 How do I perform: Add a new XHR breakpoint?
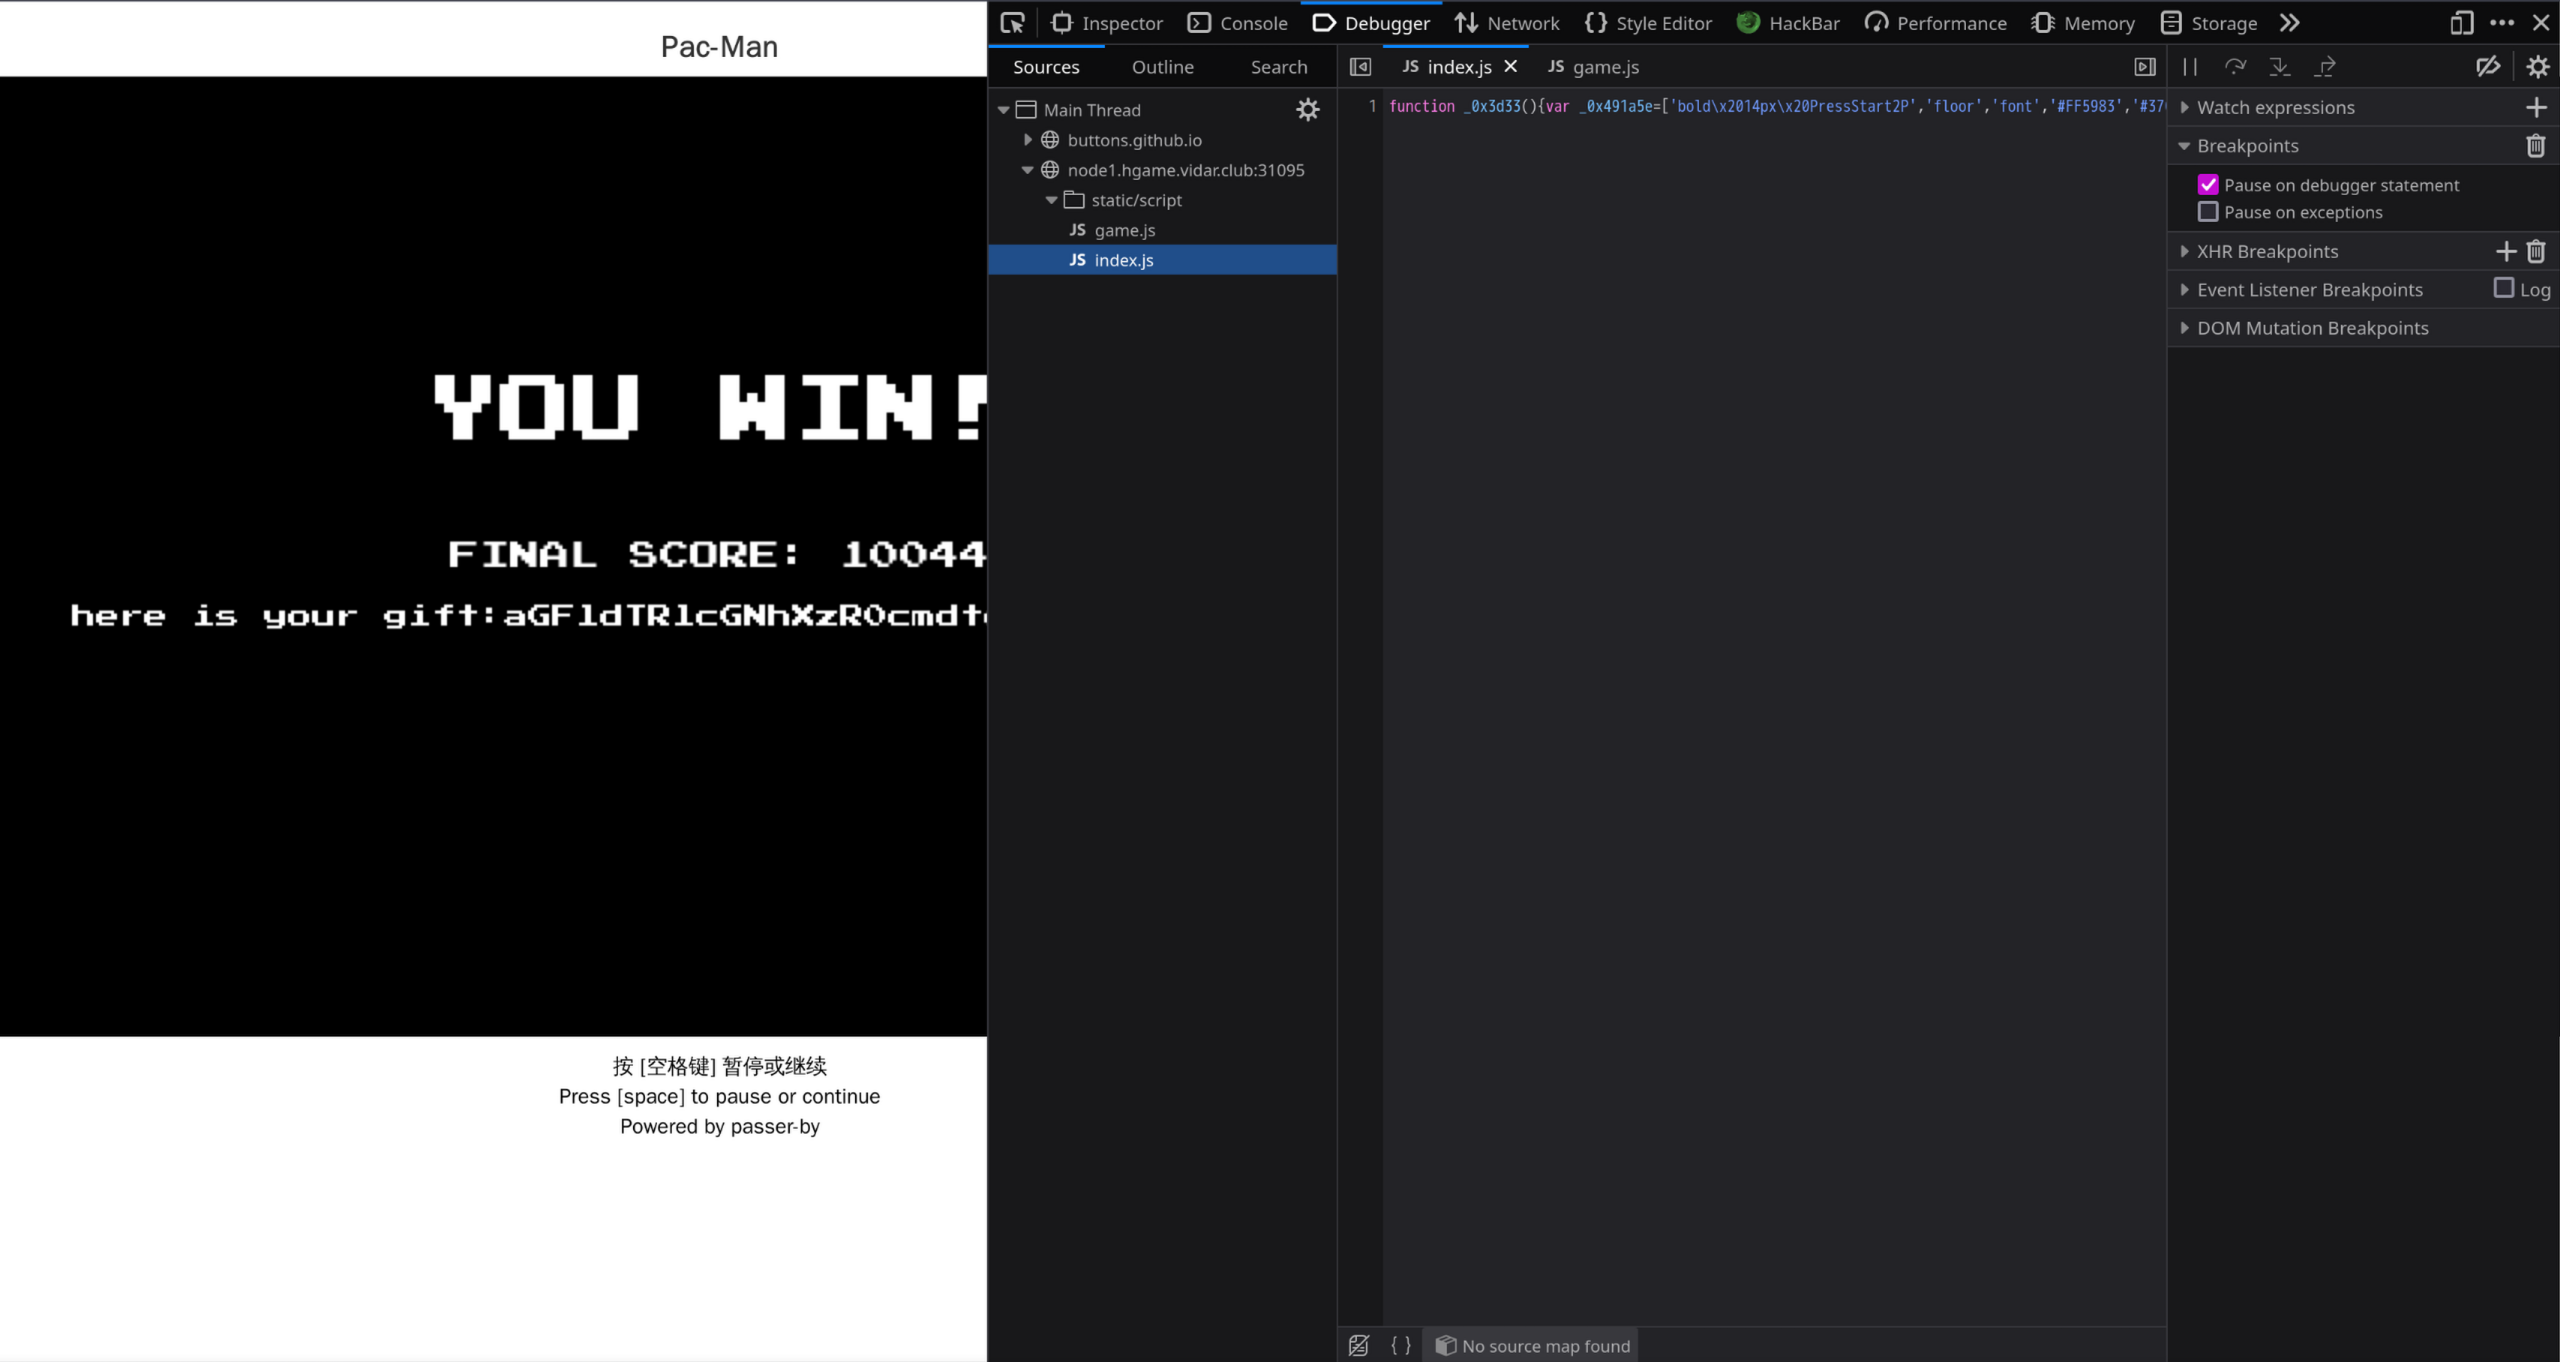tap(2505, 251)
